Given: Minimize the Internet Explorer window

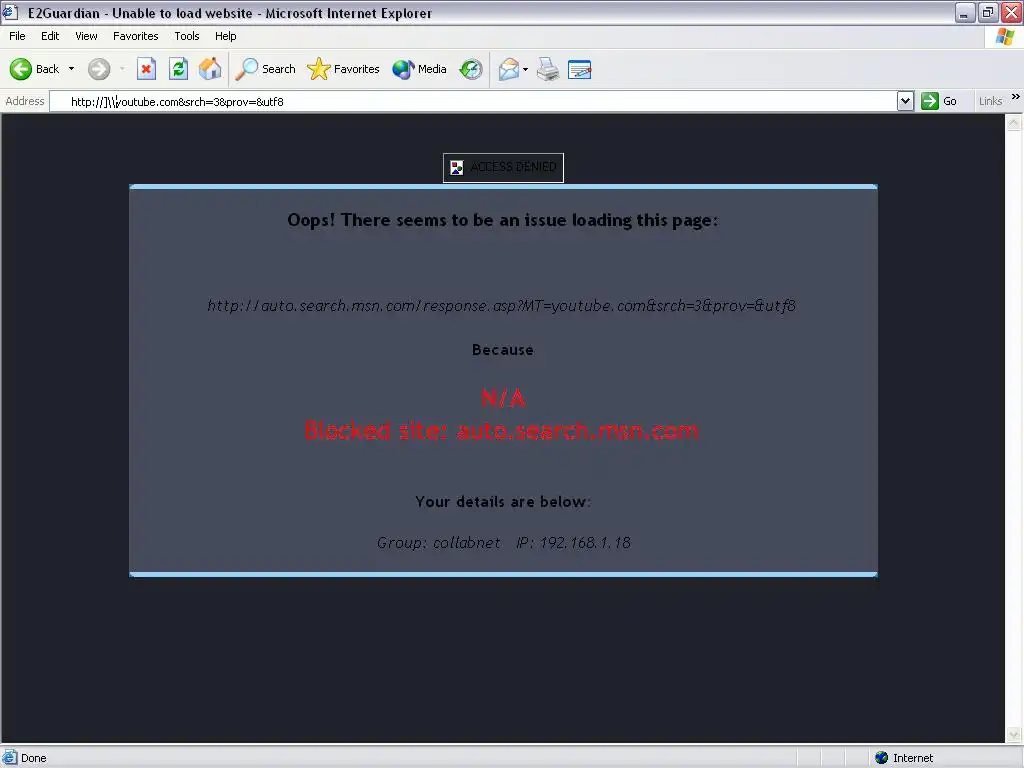Looking at the screenshot, I should click(x=965, y=12).
